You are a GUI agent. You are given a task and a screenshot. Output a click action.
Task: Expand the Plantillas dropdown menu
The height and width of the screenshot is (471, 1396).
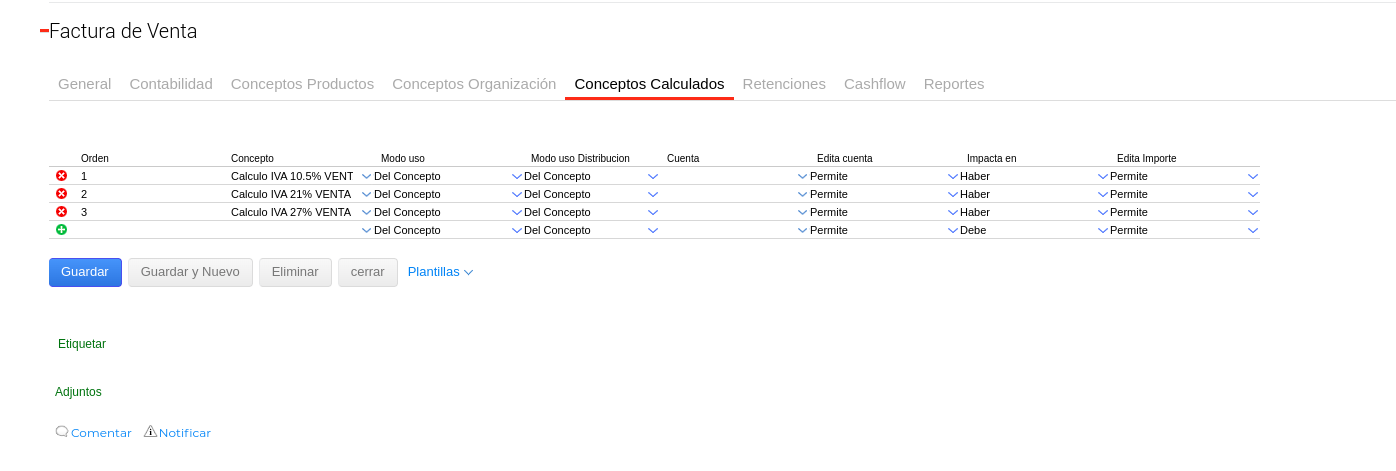tap(440, 272)
